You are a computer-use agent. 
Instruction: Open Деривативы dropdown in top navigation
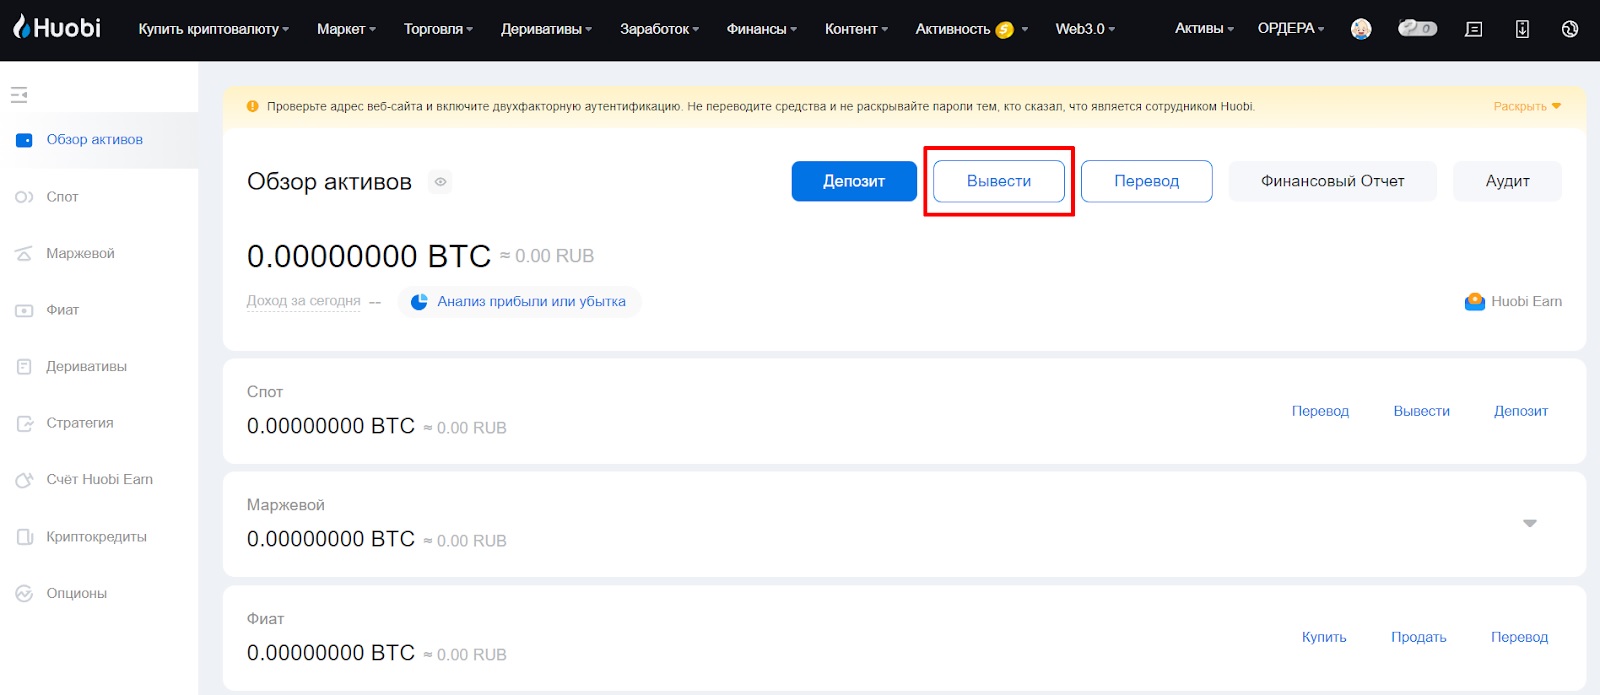tap(546, 29)
